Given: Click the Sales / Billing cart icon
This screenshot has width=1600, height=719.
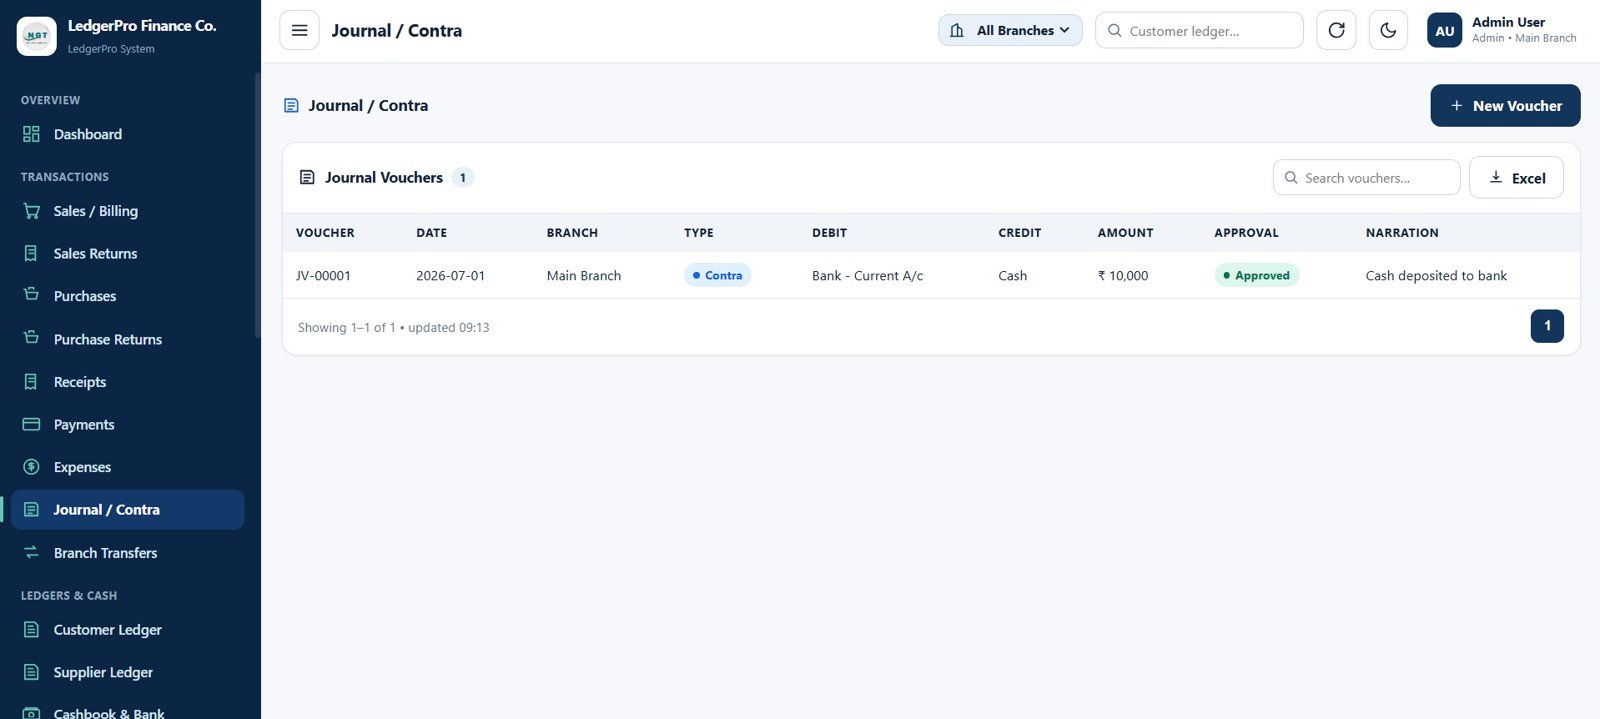Looking at the screenshot, I should pos(31,211).
